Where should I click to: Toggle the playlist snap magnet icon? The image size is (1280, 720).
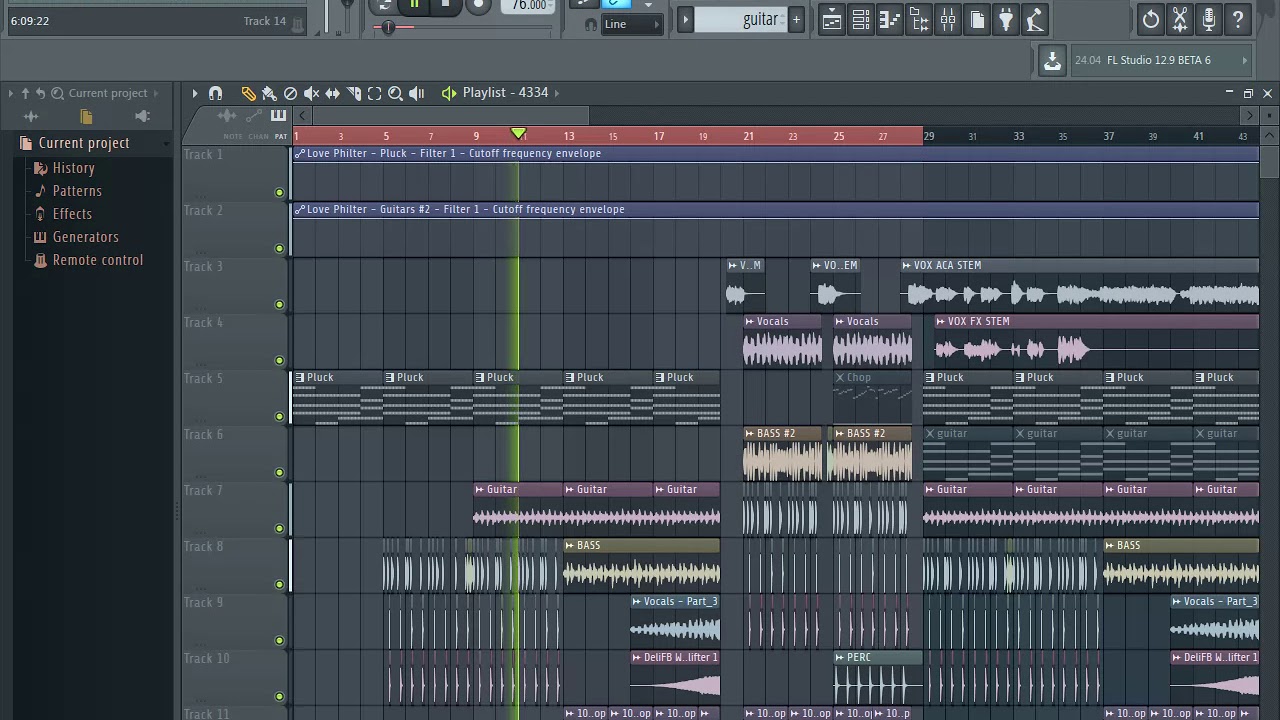tap(215, 93)
